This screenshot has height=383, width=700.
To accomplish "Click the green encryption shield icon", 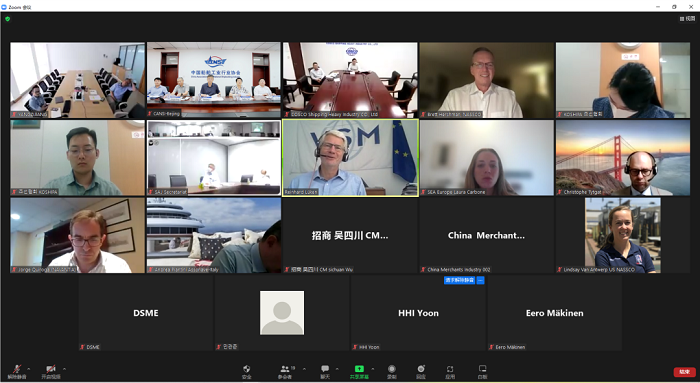I will [x=7, y=19].
